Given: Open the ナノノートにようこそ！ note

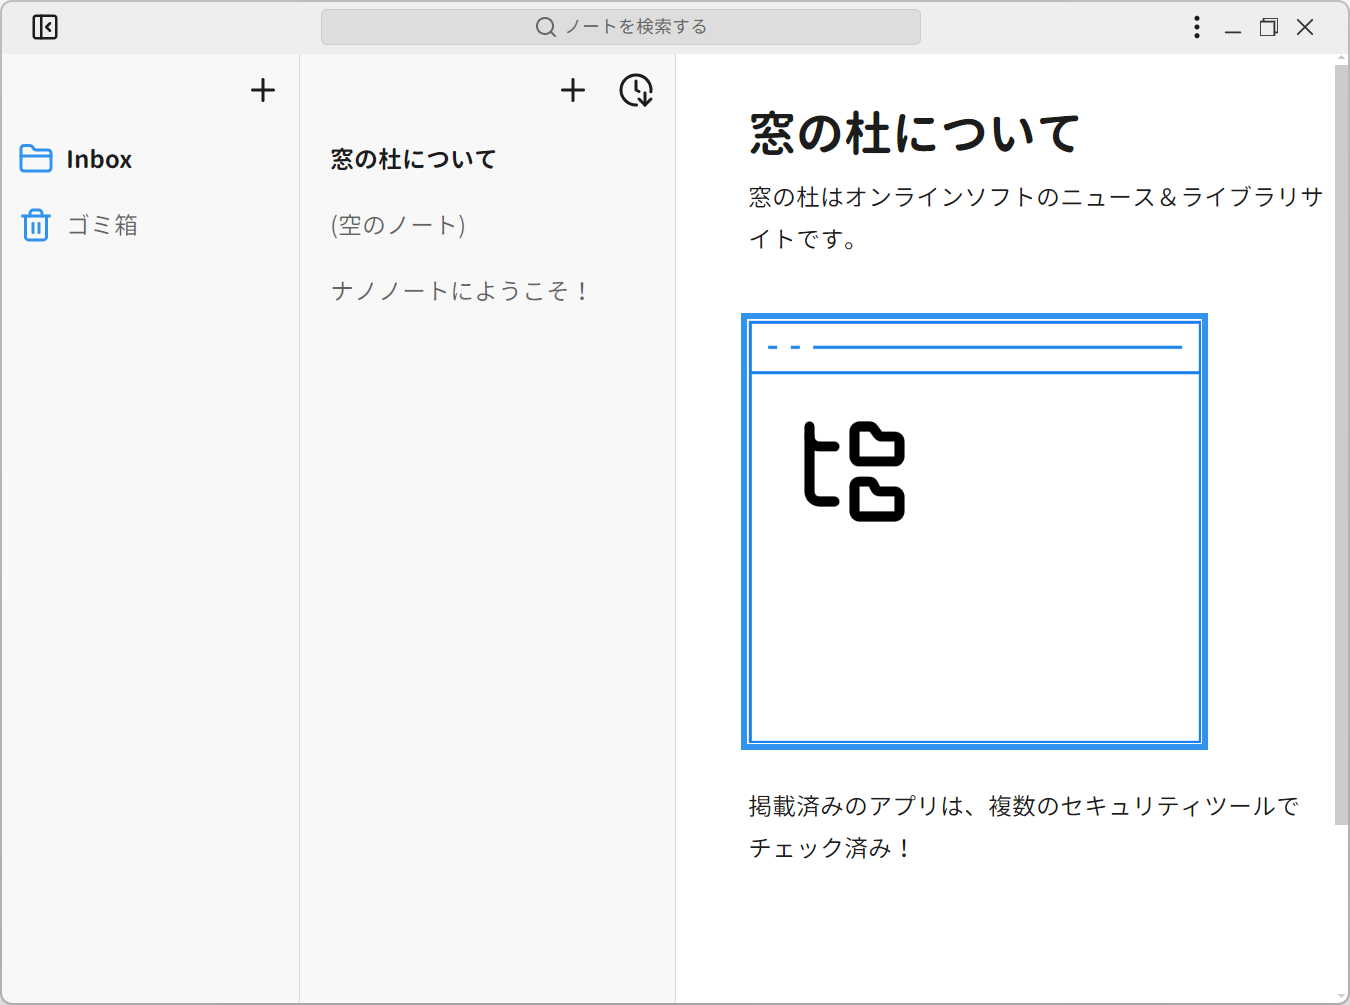Looking at the screenshot, I should (x=461, y=290).
